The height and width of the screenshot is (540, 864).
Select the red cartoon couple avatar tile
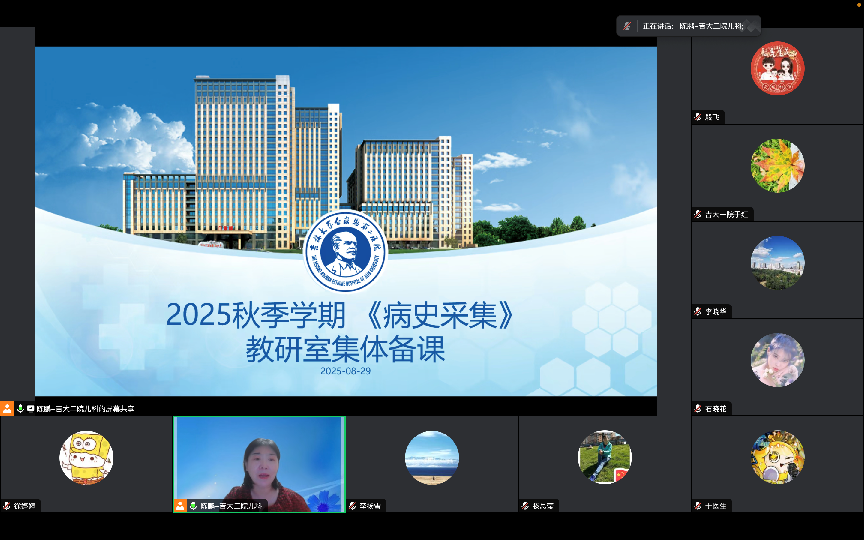[x=777, y=68]
